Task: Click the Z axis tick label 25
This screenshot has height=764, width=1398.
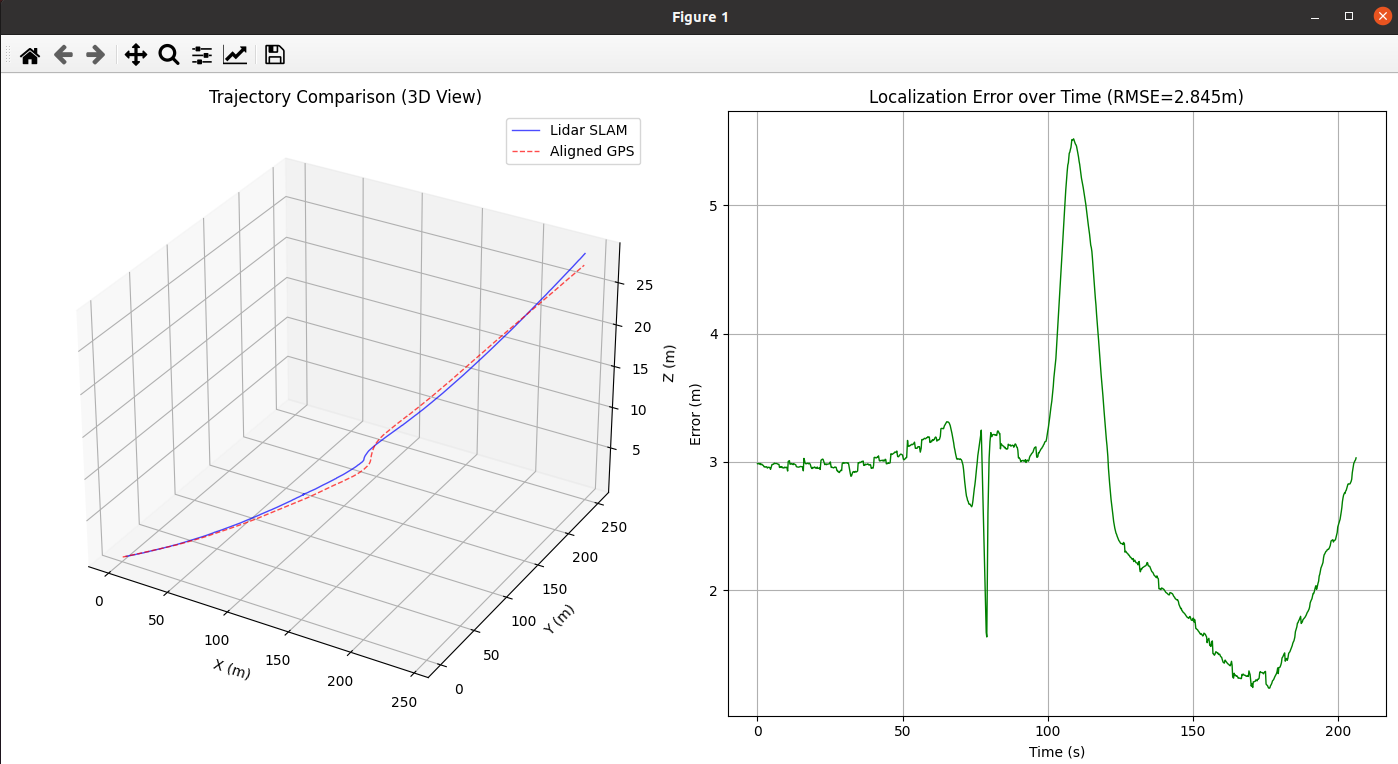Action: [x=644, y=285]
